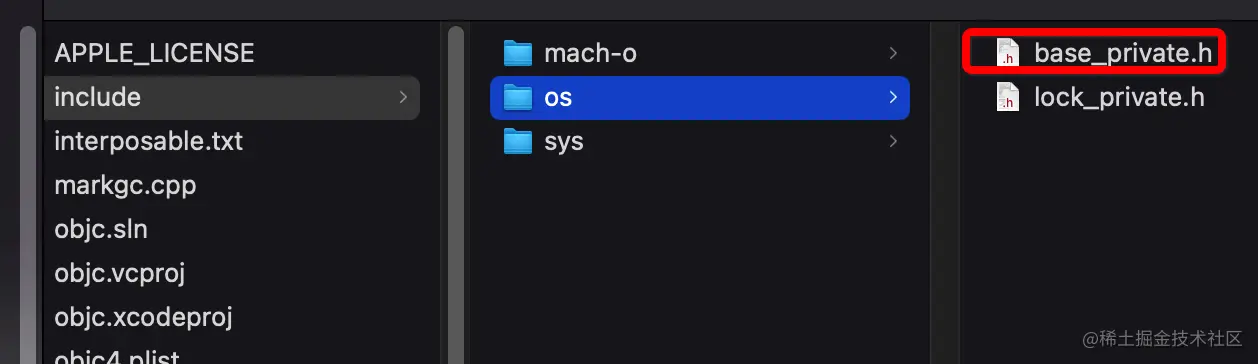This screenshot has height=364, width=1258.
Task: Select the markgc.cpp file
Action: [125, 185]
